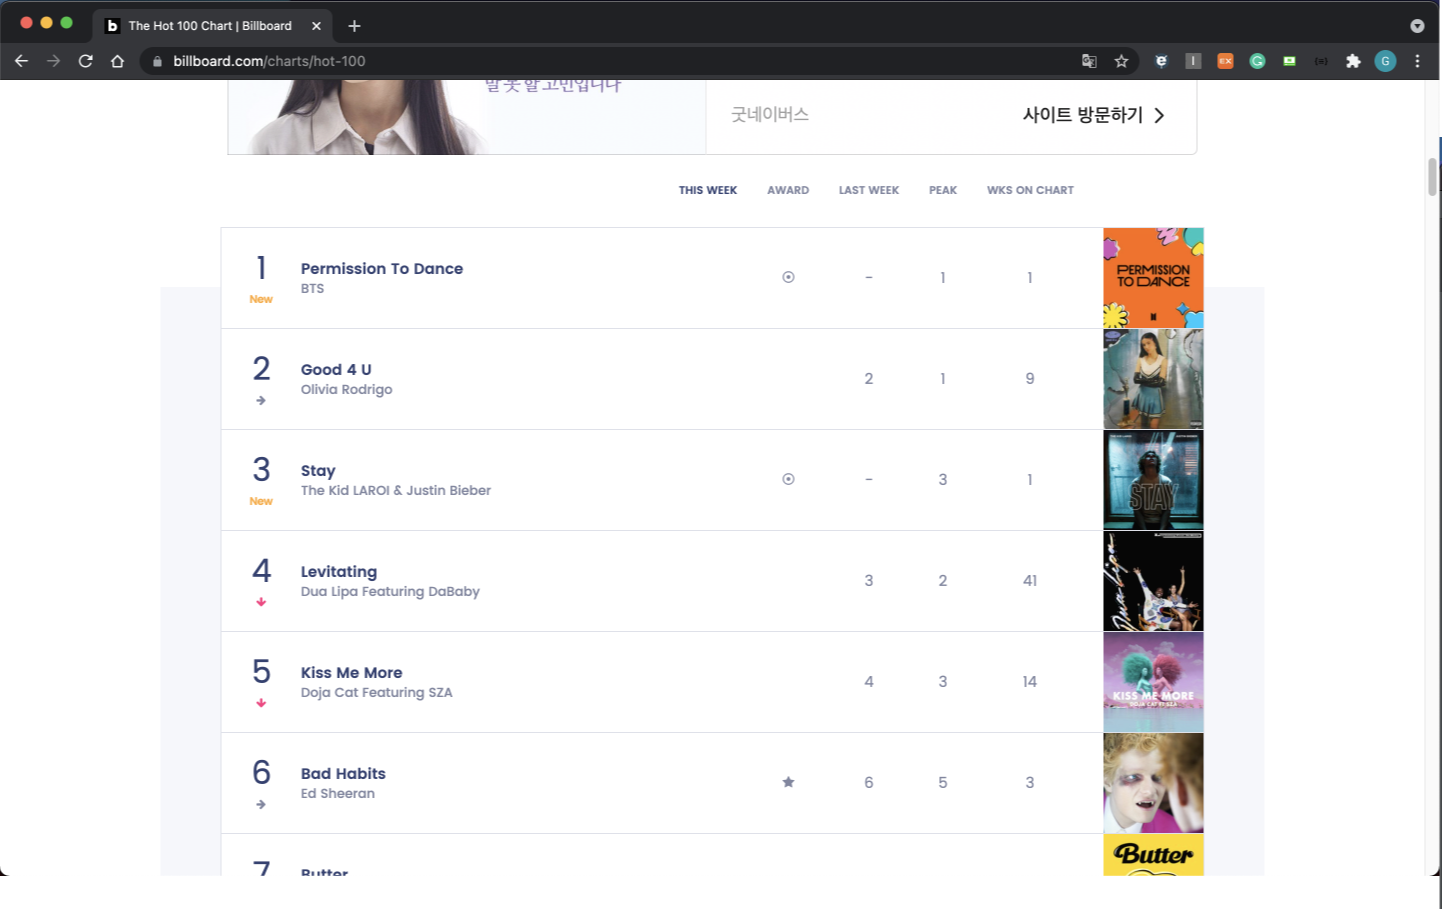Click the browser forward arrow
This screenshot has height=909, width=1442.
[53, 61]
